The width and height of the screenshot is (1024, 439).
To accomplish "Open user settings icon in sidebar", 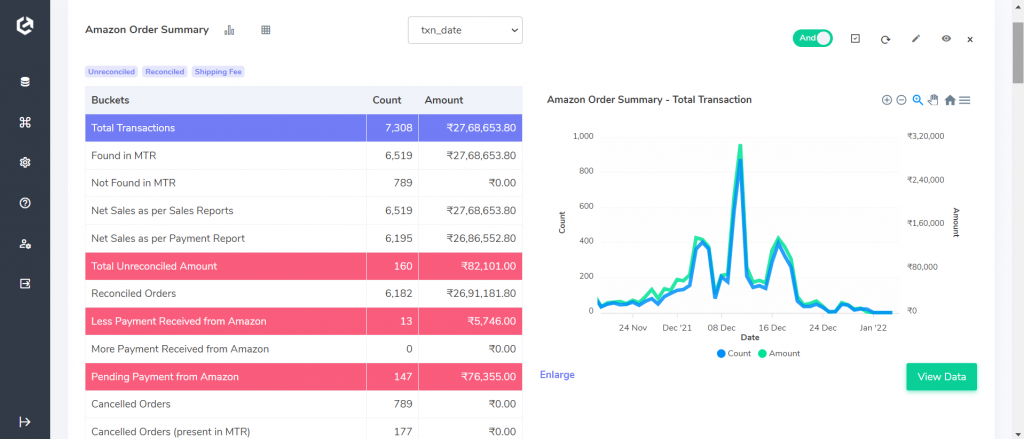I will point(25,244).
